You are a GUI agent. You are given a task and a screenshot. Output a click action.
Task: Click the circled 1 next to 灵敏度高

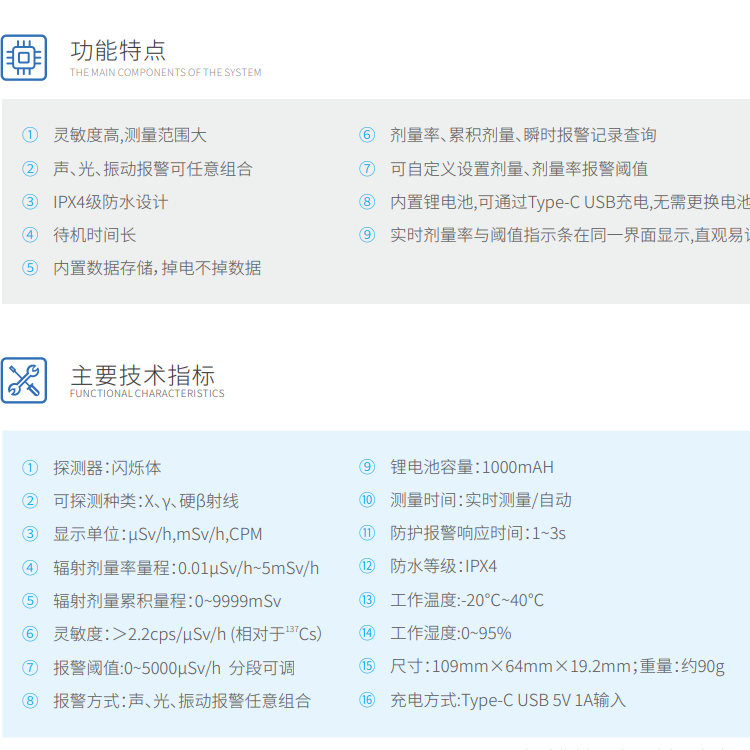[31, 135]
